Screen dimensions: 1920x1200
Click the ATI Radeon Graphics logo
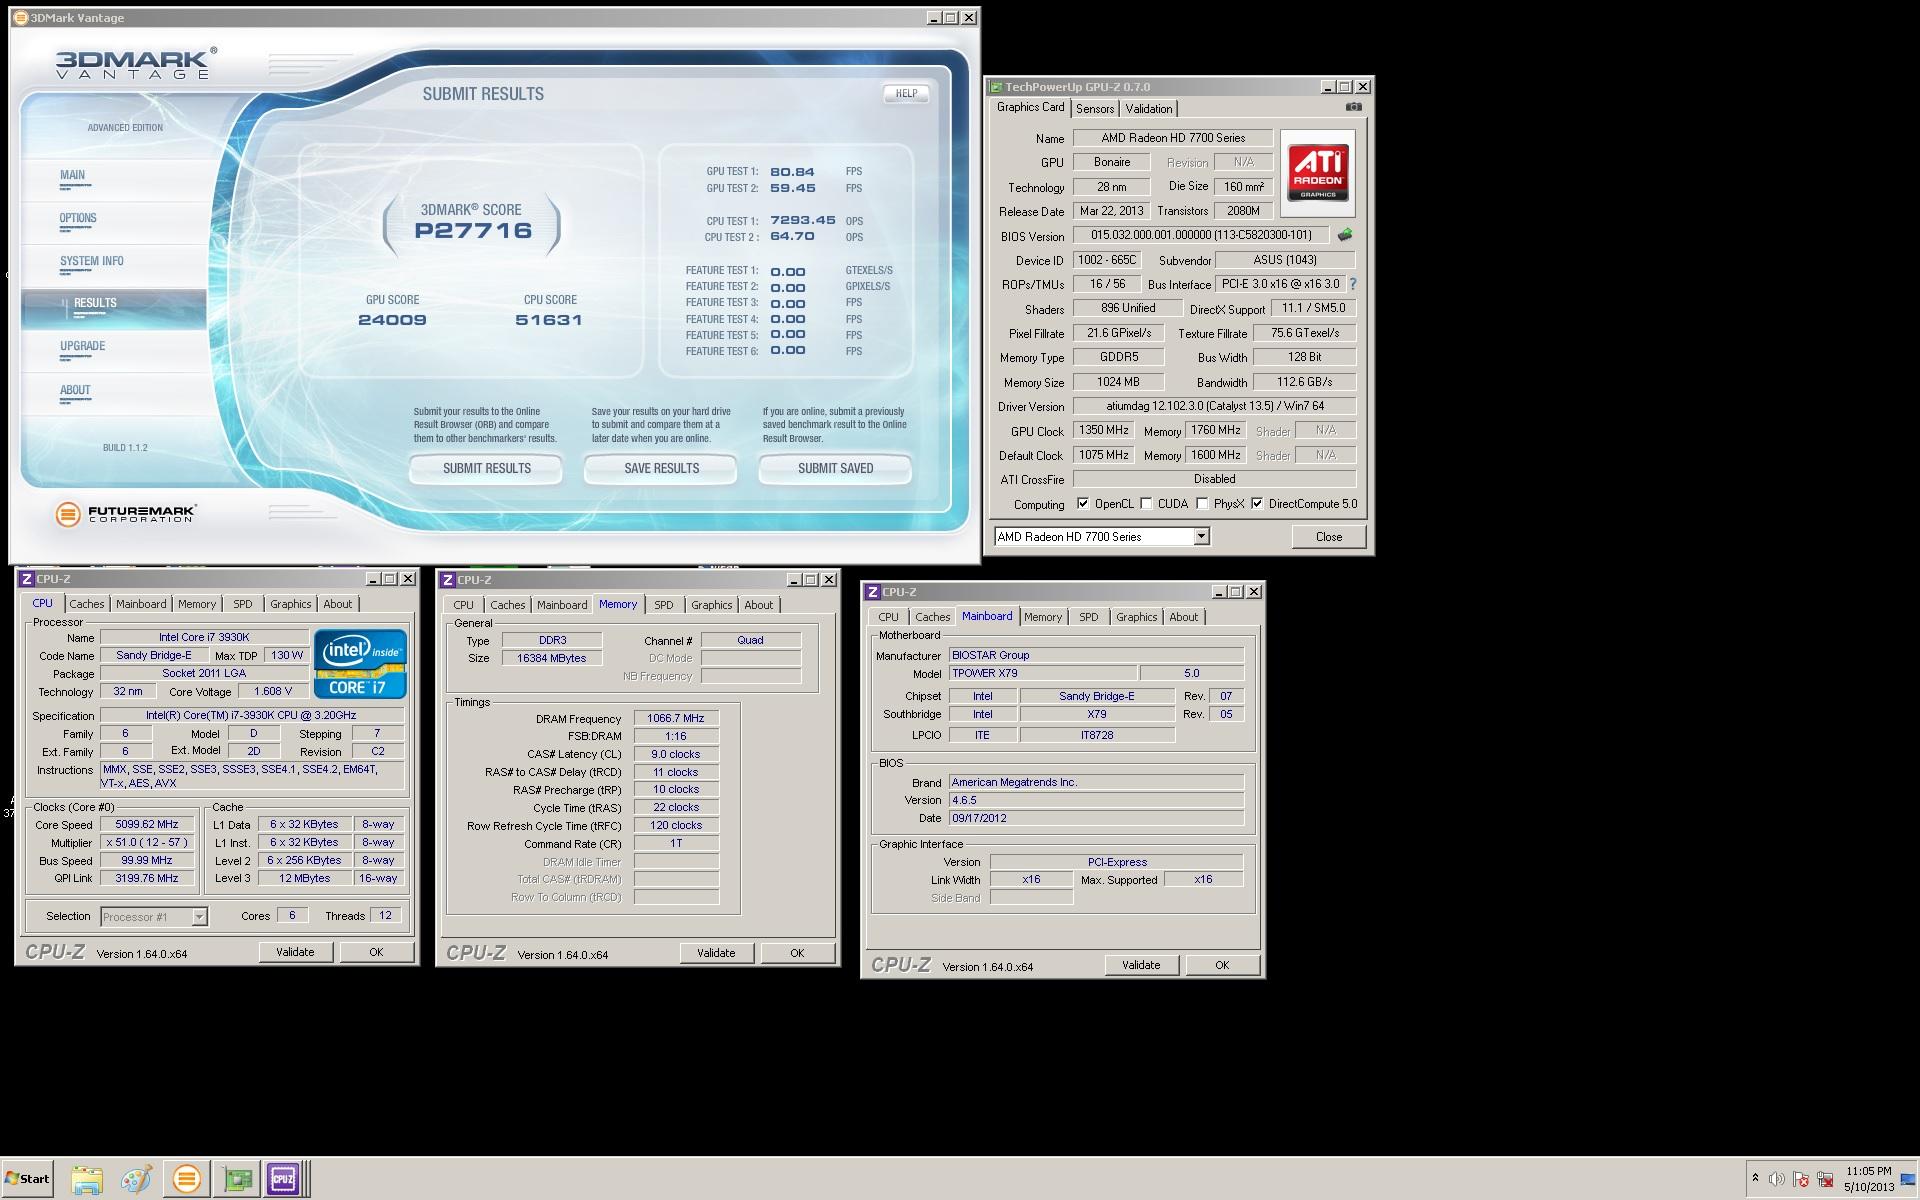tap(1318, 173)
